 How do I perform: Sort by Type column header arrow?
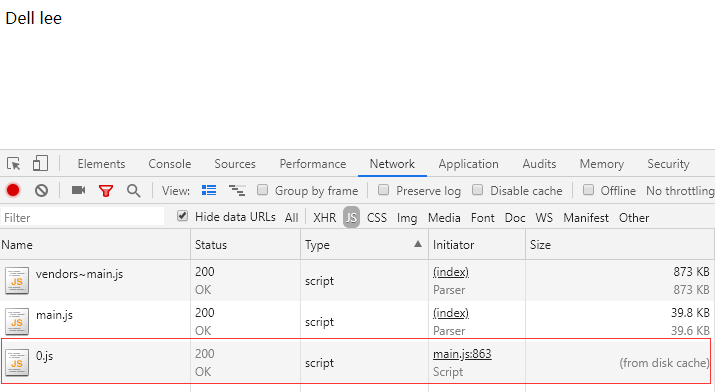[x=418, y=244]
